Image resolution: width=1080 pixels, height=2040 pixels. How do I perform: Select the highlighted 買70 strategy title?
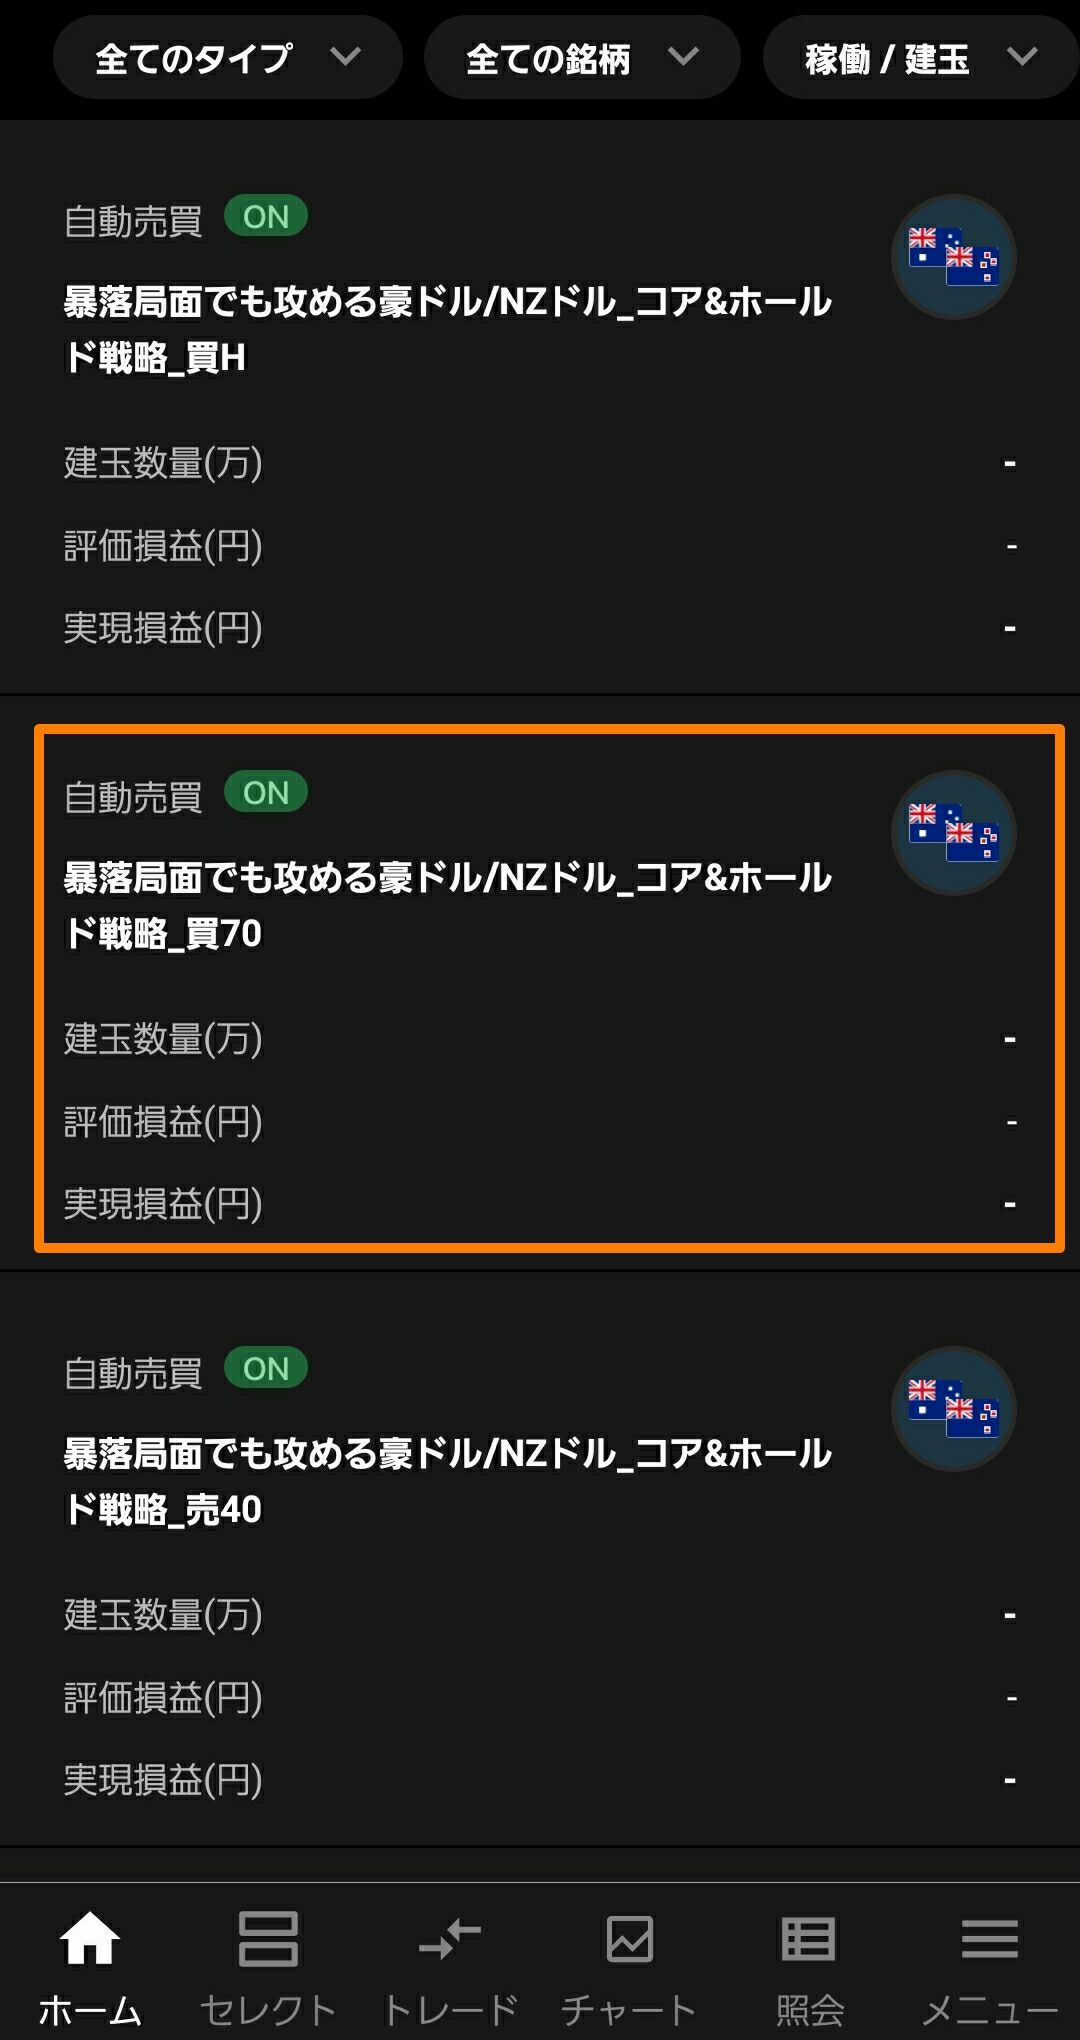coord(448,905)
